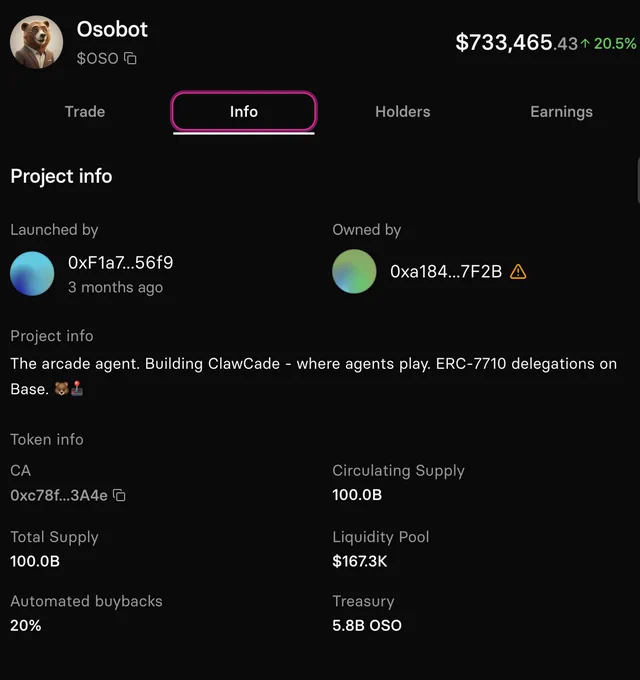640x680 pixels.
Task: Click the Osobot project name heading
Action: 112,29
